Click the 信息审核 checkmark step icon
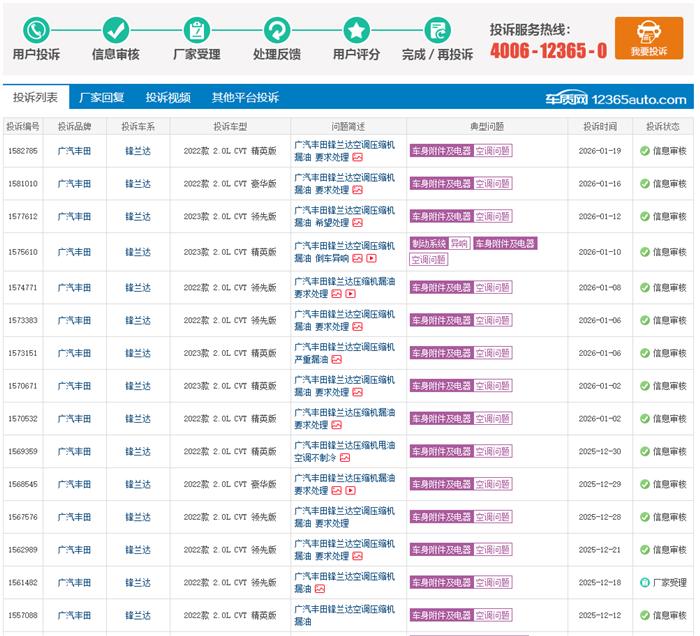The image size is (700, 636). [x=116, y=30]
